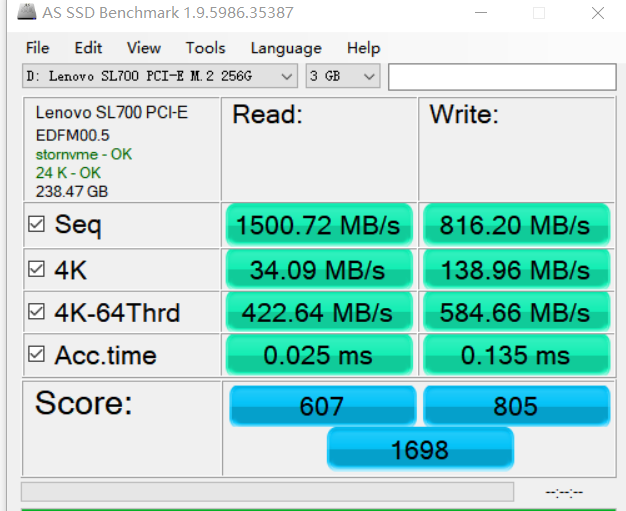626x511 pixels.
Task: Open the Edit menu
Action: [88, 48]
